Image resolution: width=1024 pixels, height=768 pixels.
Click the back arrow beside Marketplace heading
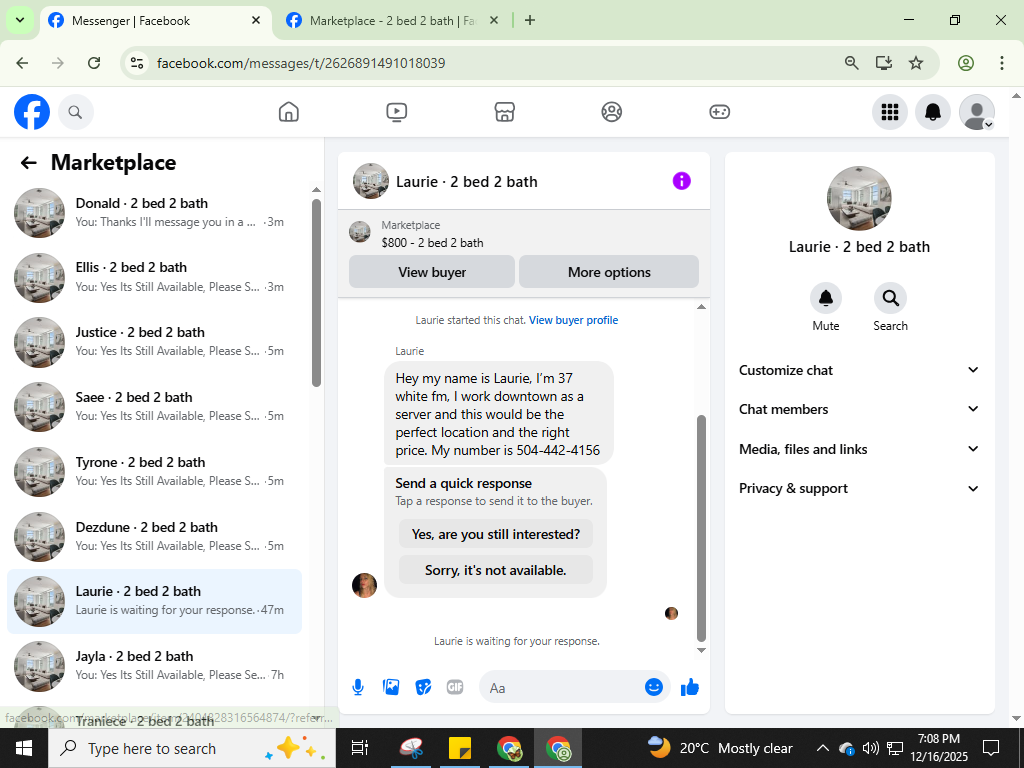28,163
